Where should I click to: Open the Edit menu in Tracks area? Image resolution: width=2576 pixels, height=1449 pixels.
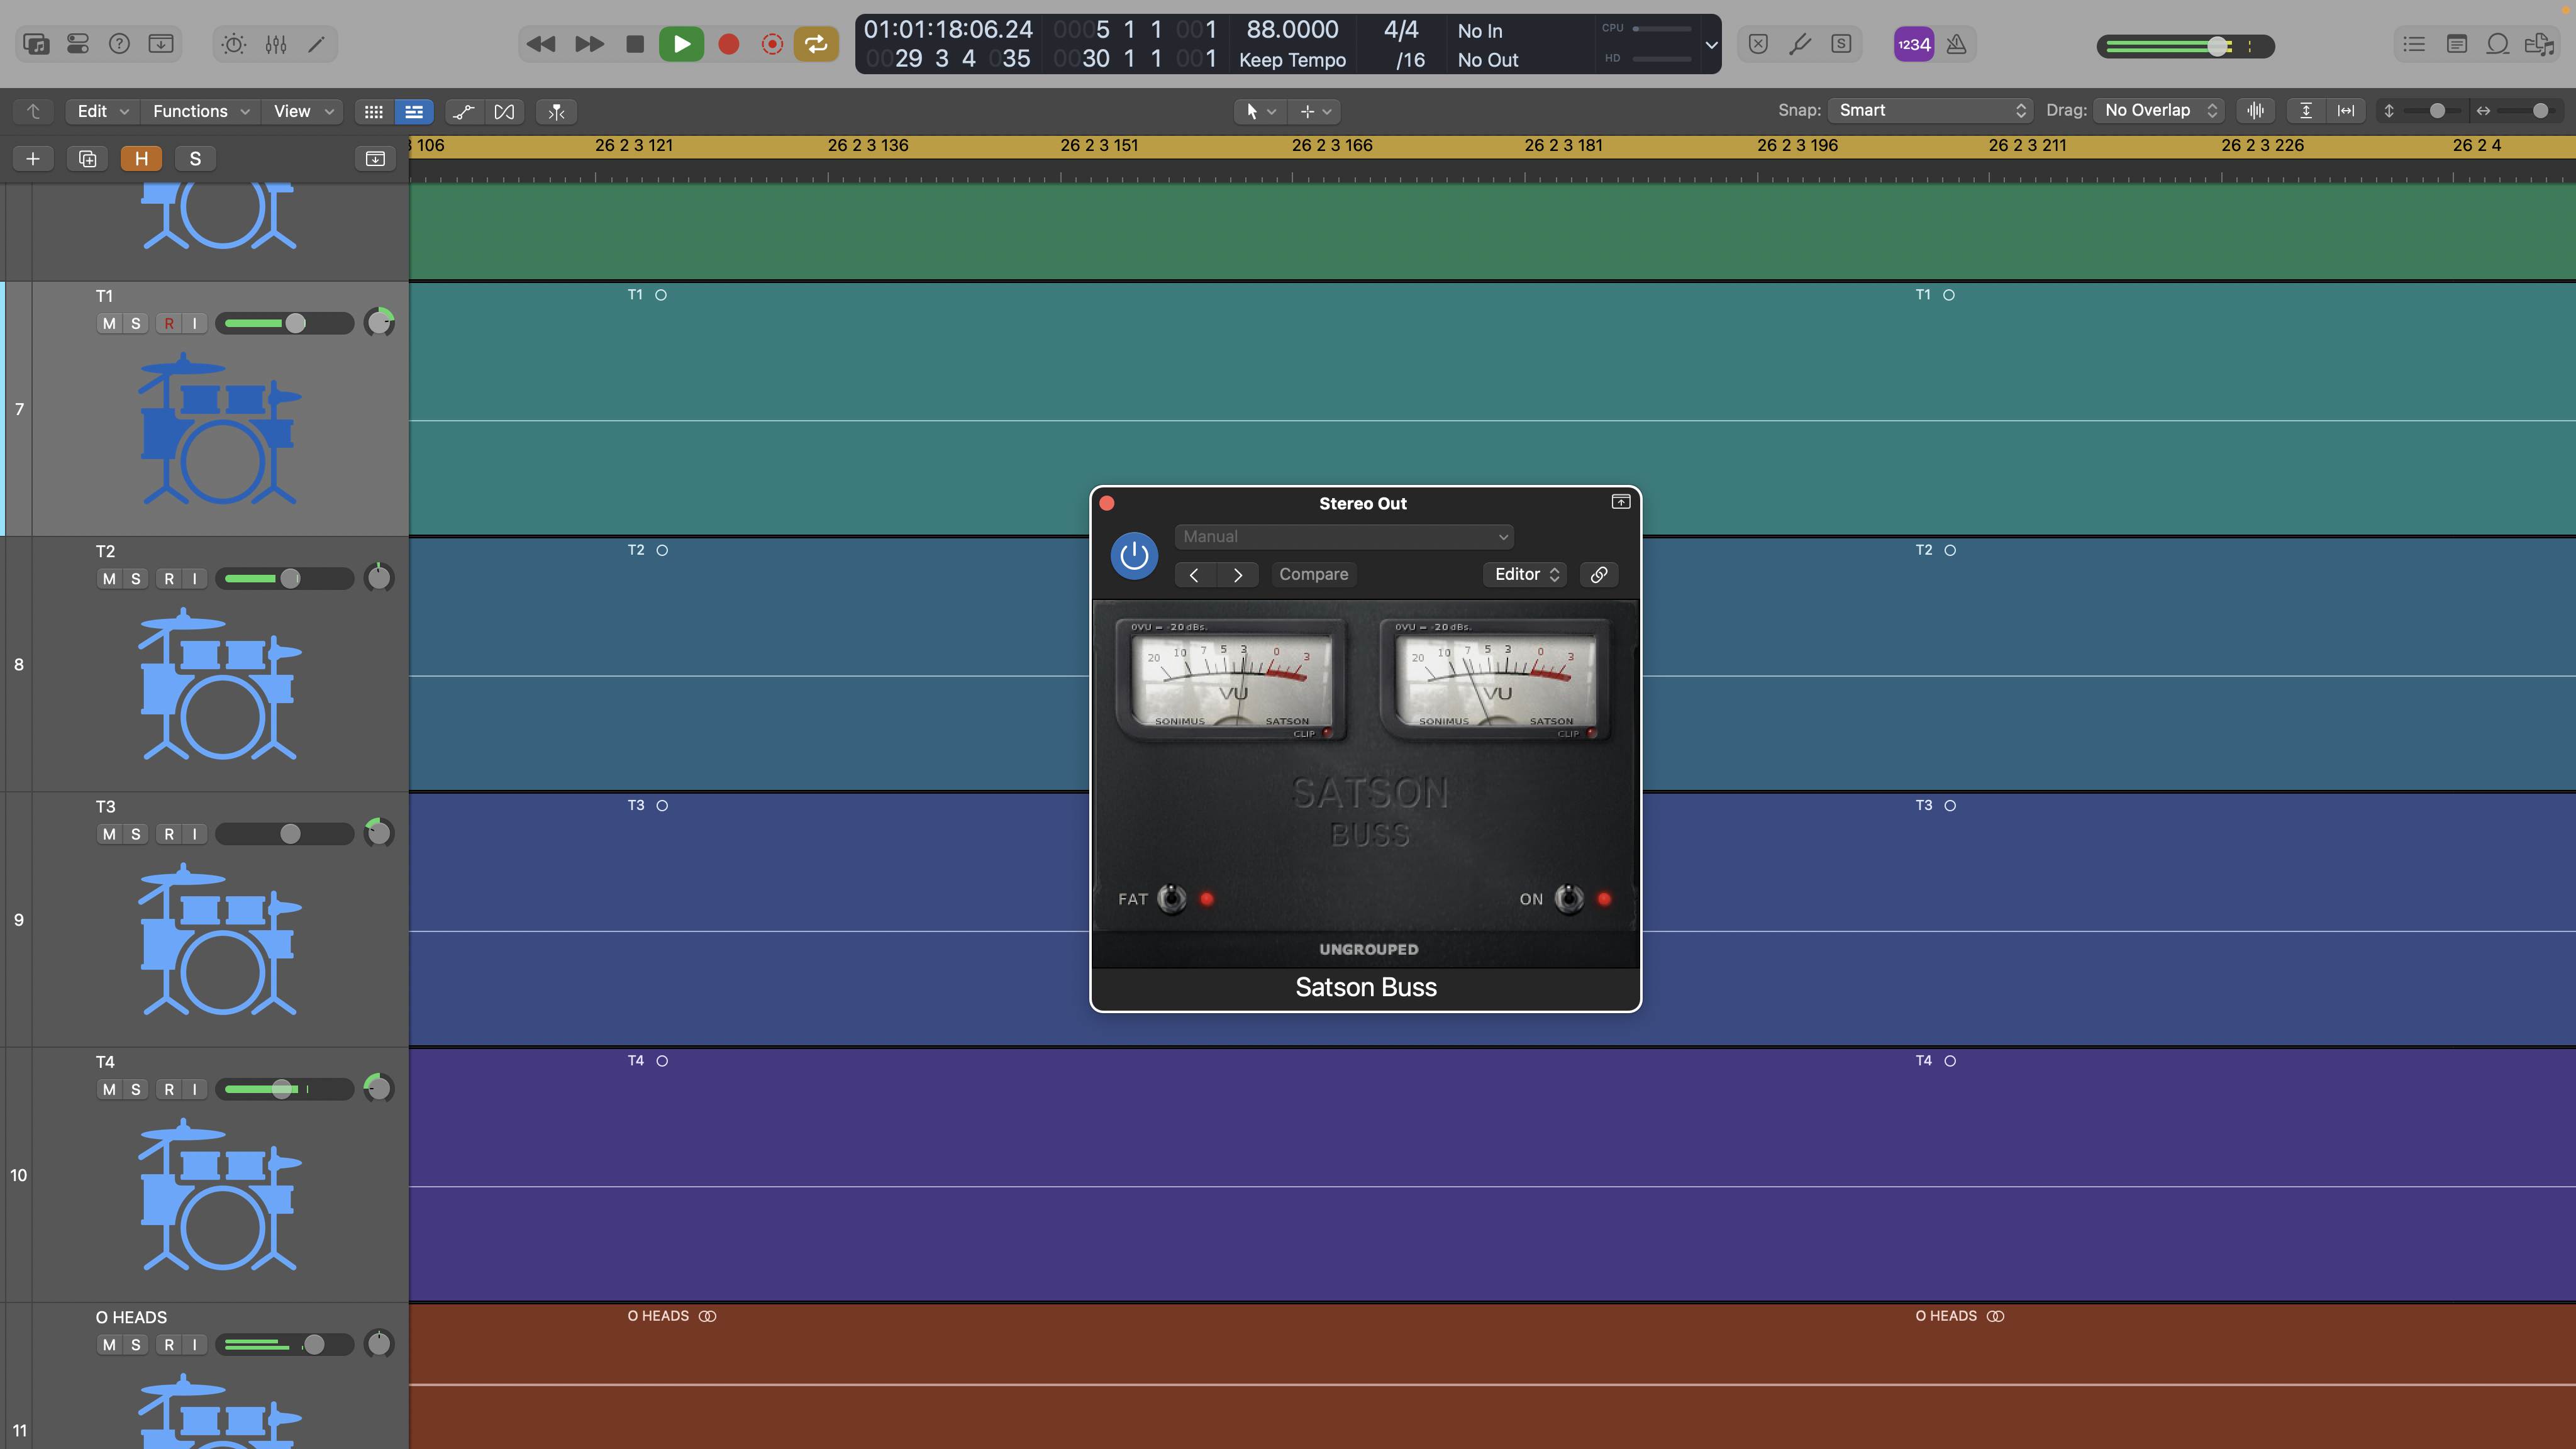(x=103, y=111)
